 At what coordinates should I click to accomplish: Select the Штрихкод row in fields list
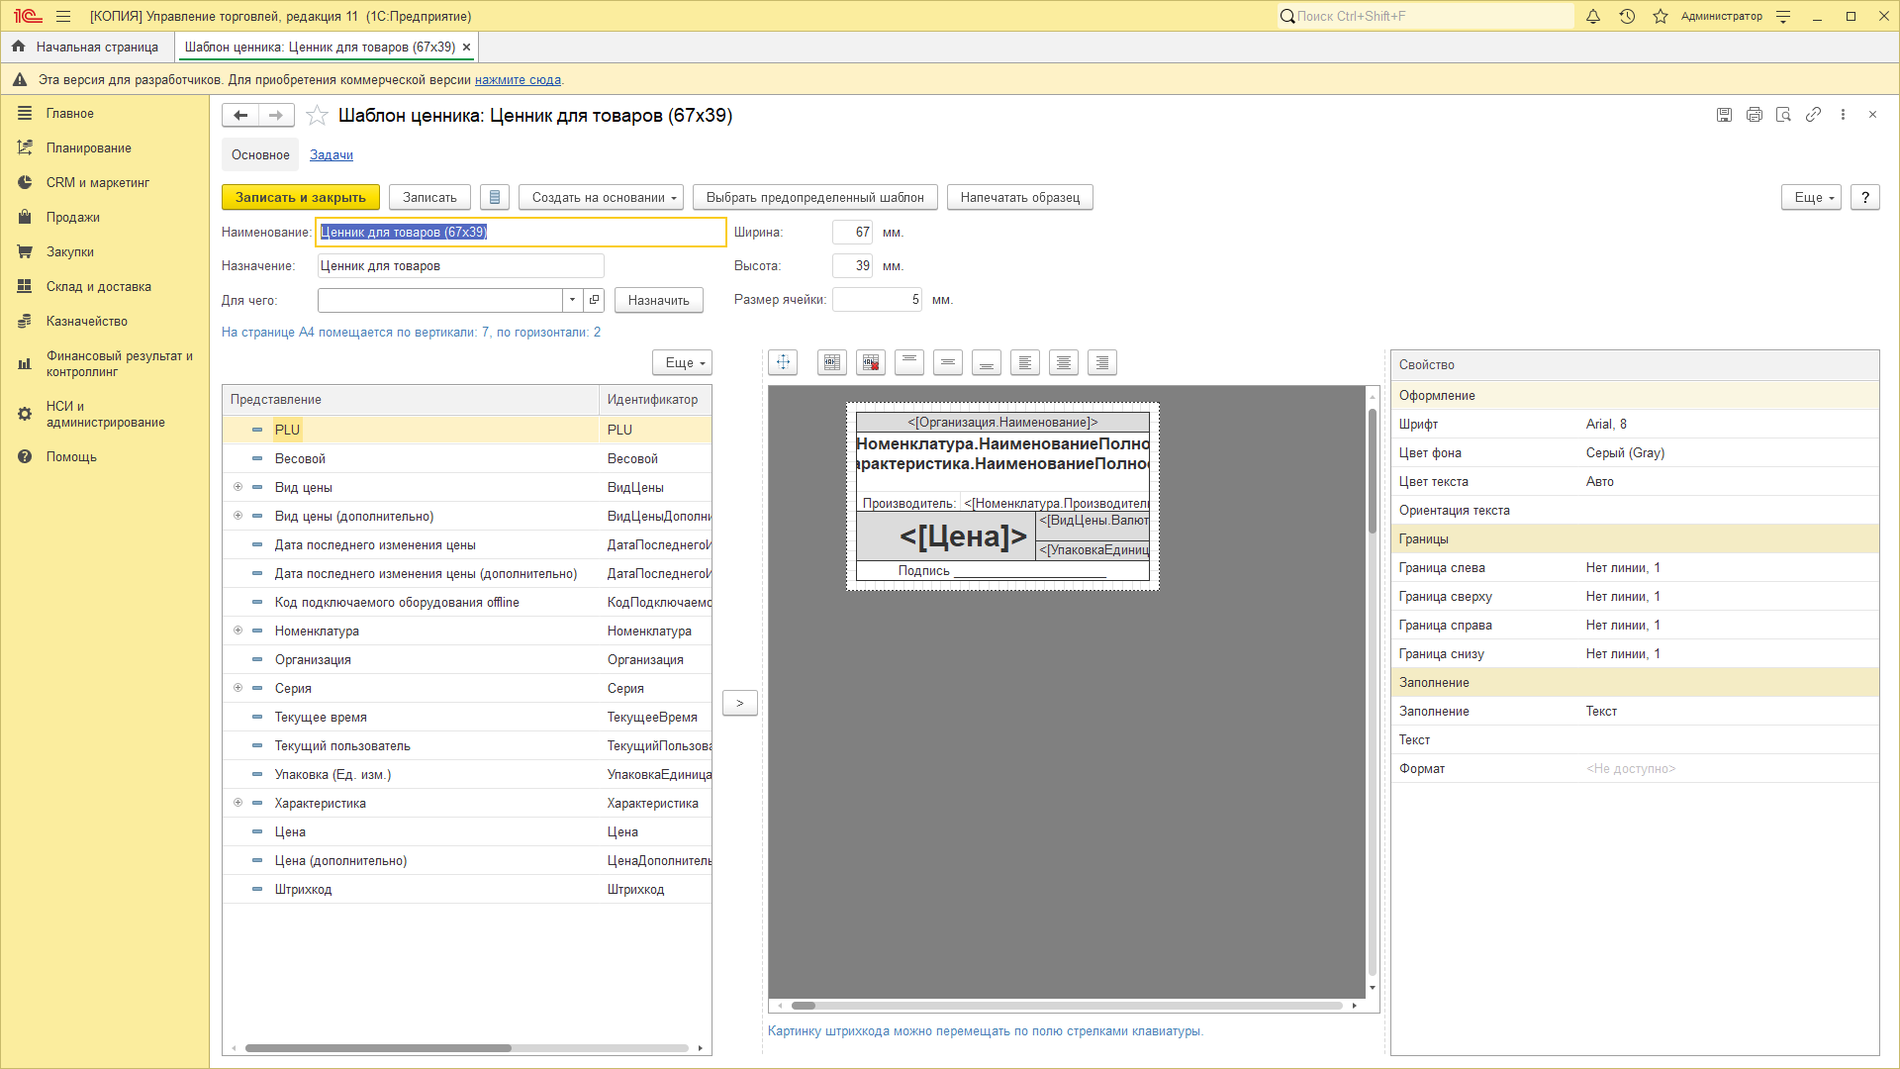point(467,889)
